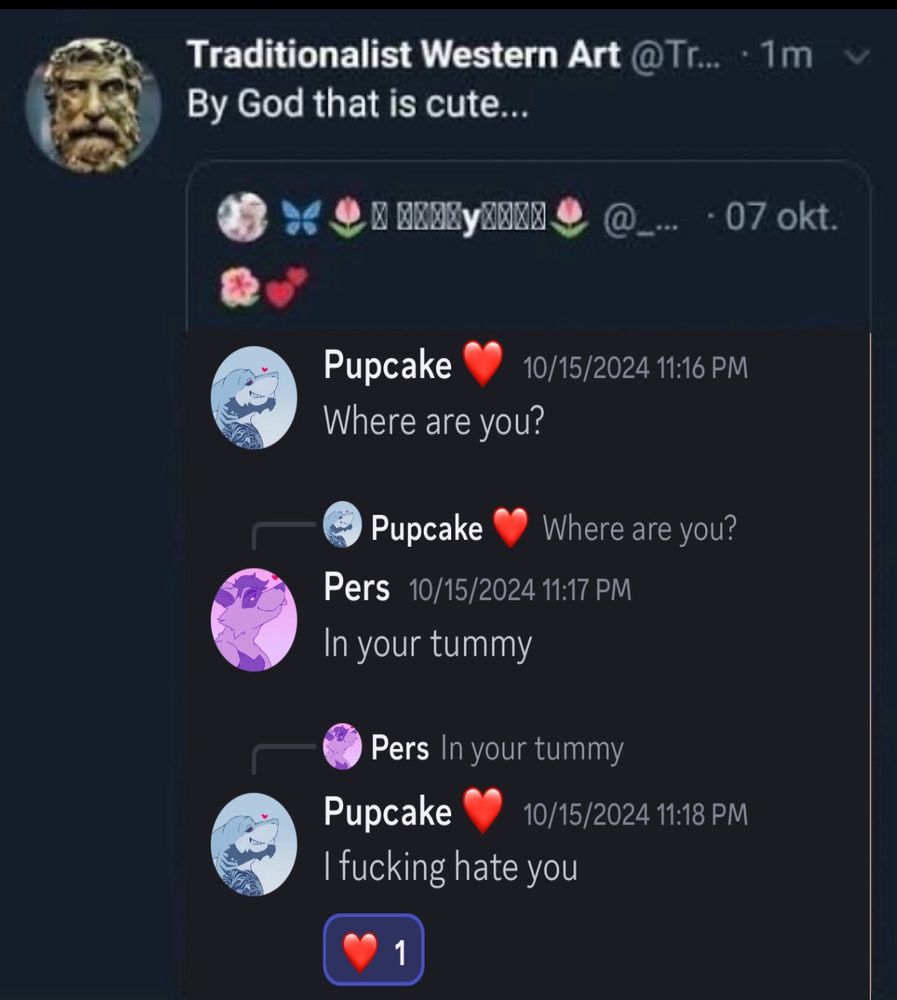
Task: Open Pupcake's avatar on the last message
Action: click(x=254, y=844)
